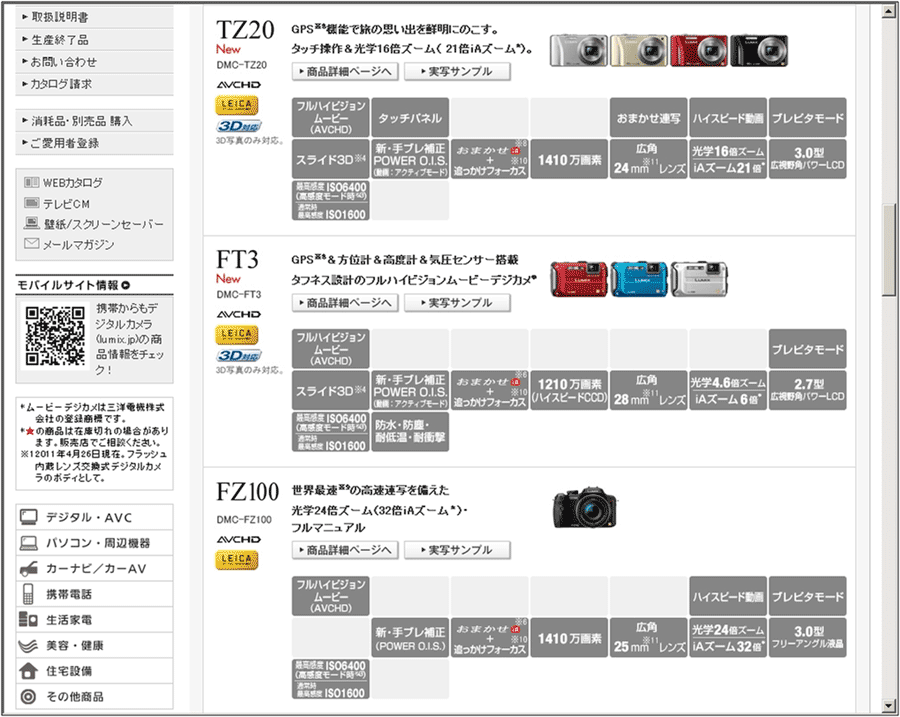Click the FZ100 Leica badge

point(236,560)
